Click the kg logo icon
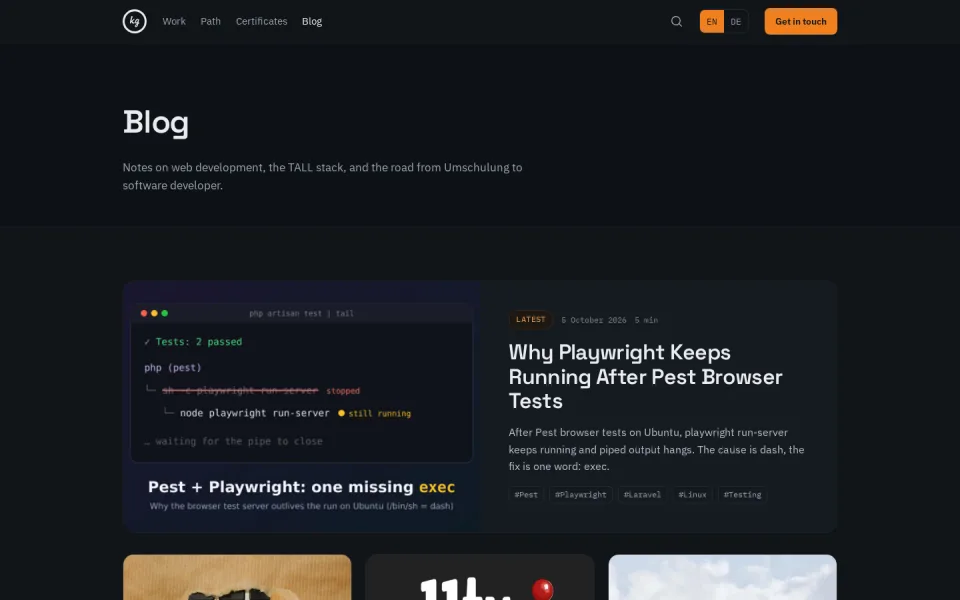Screen dimensions: 960x600 pyautogui.click(x=135, y=21)
